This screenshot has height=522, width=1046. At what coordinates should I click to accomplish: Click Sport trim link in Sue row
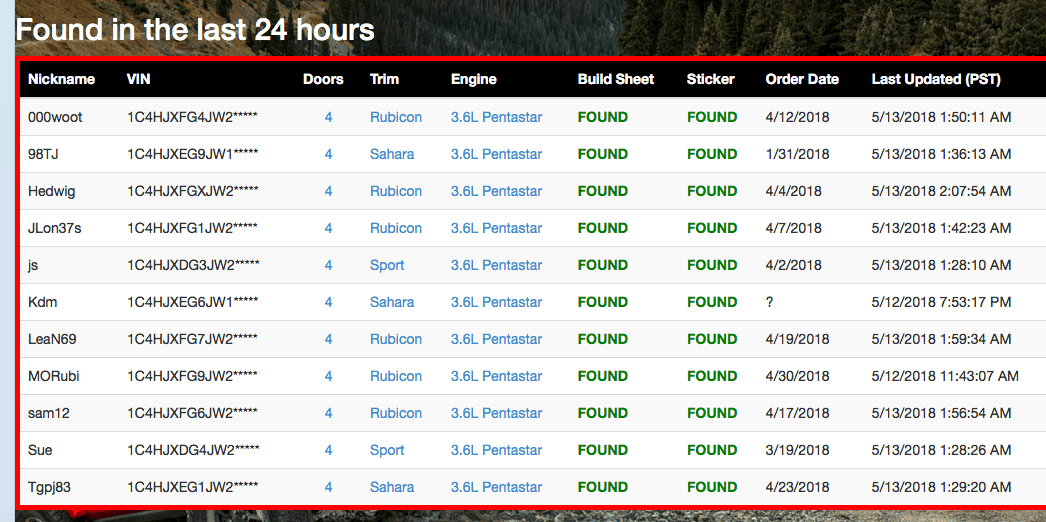click(387, 450)
